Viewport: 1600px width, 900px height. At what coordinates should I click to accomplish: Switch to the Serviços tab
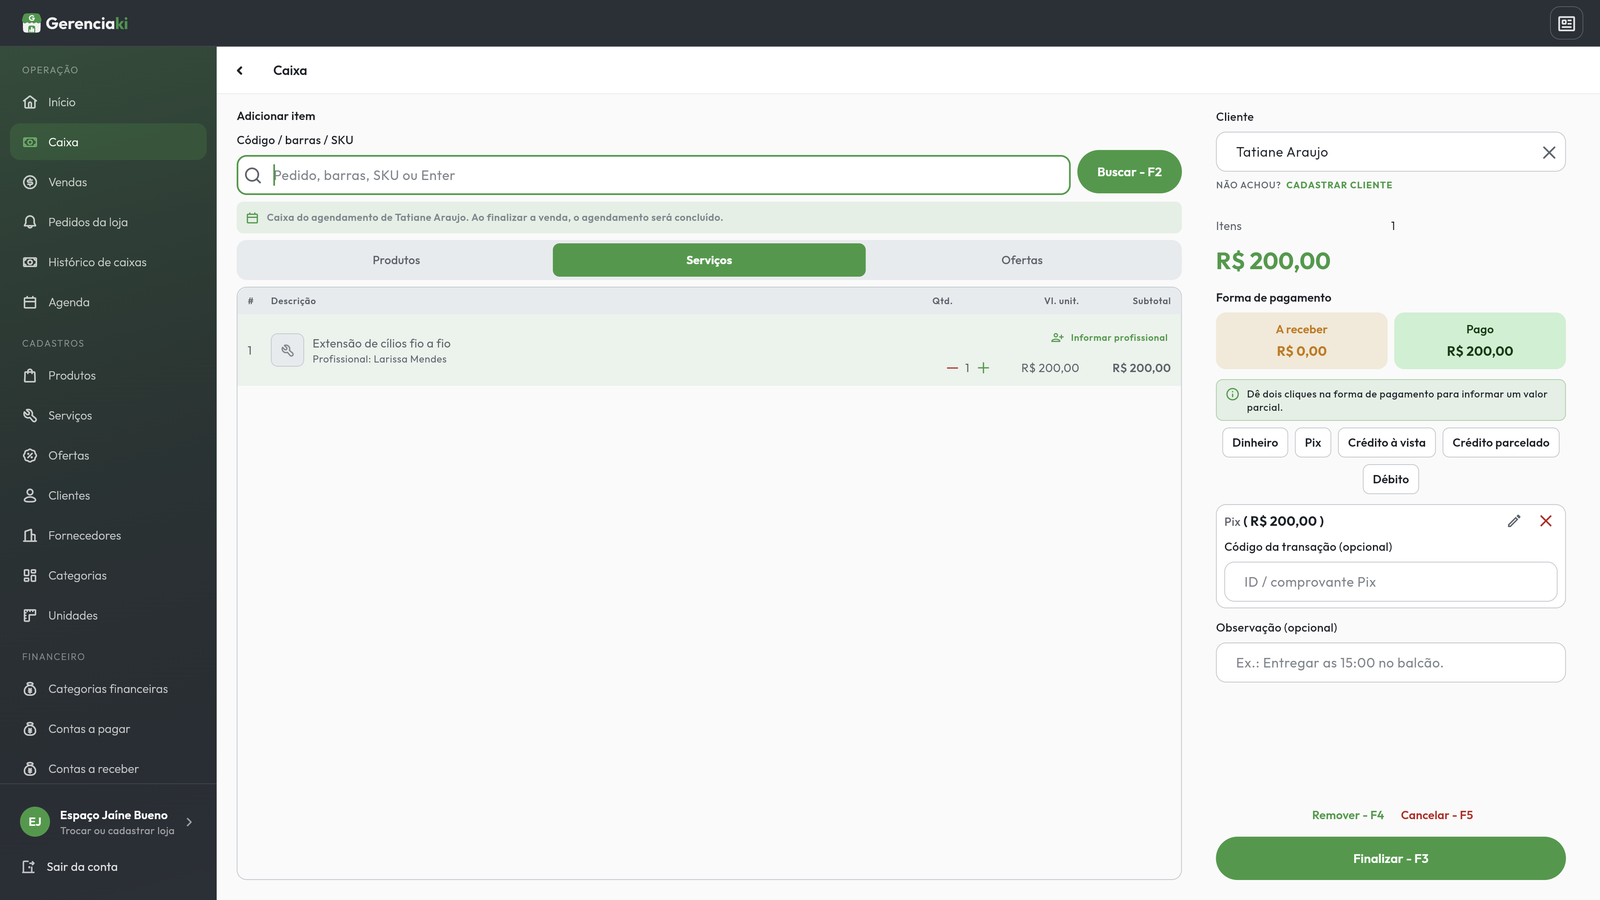pyautogui.click(x=709, y=260)
